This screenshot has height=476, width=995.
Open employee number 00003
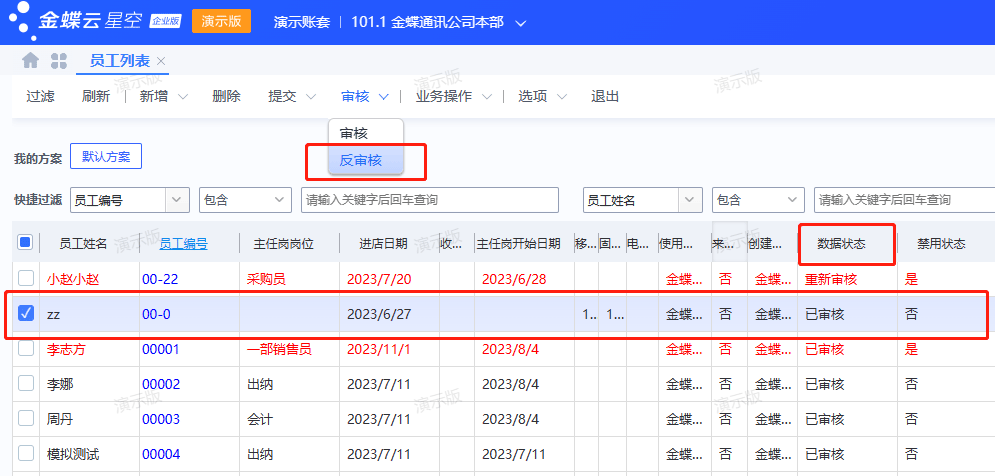(161, 419)
